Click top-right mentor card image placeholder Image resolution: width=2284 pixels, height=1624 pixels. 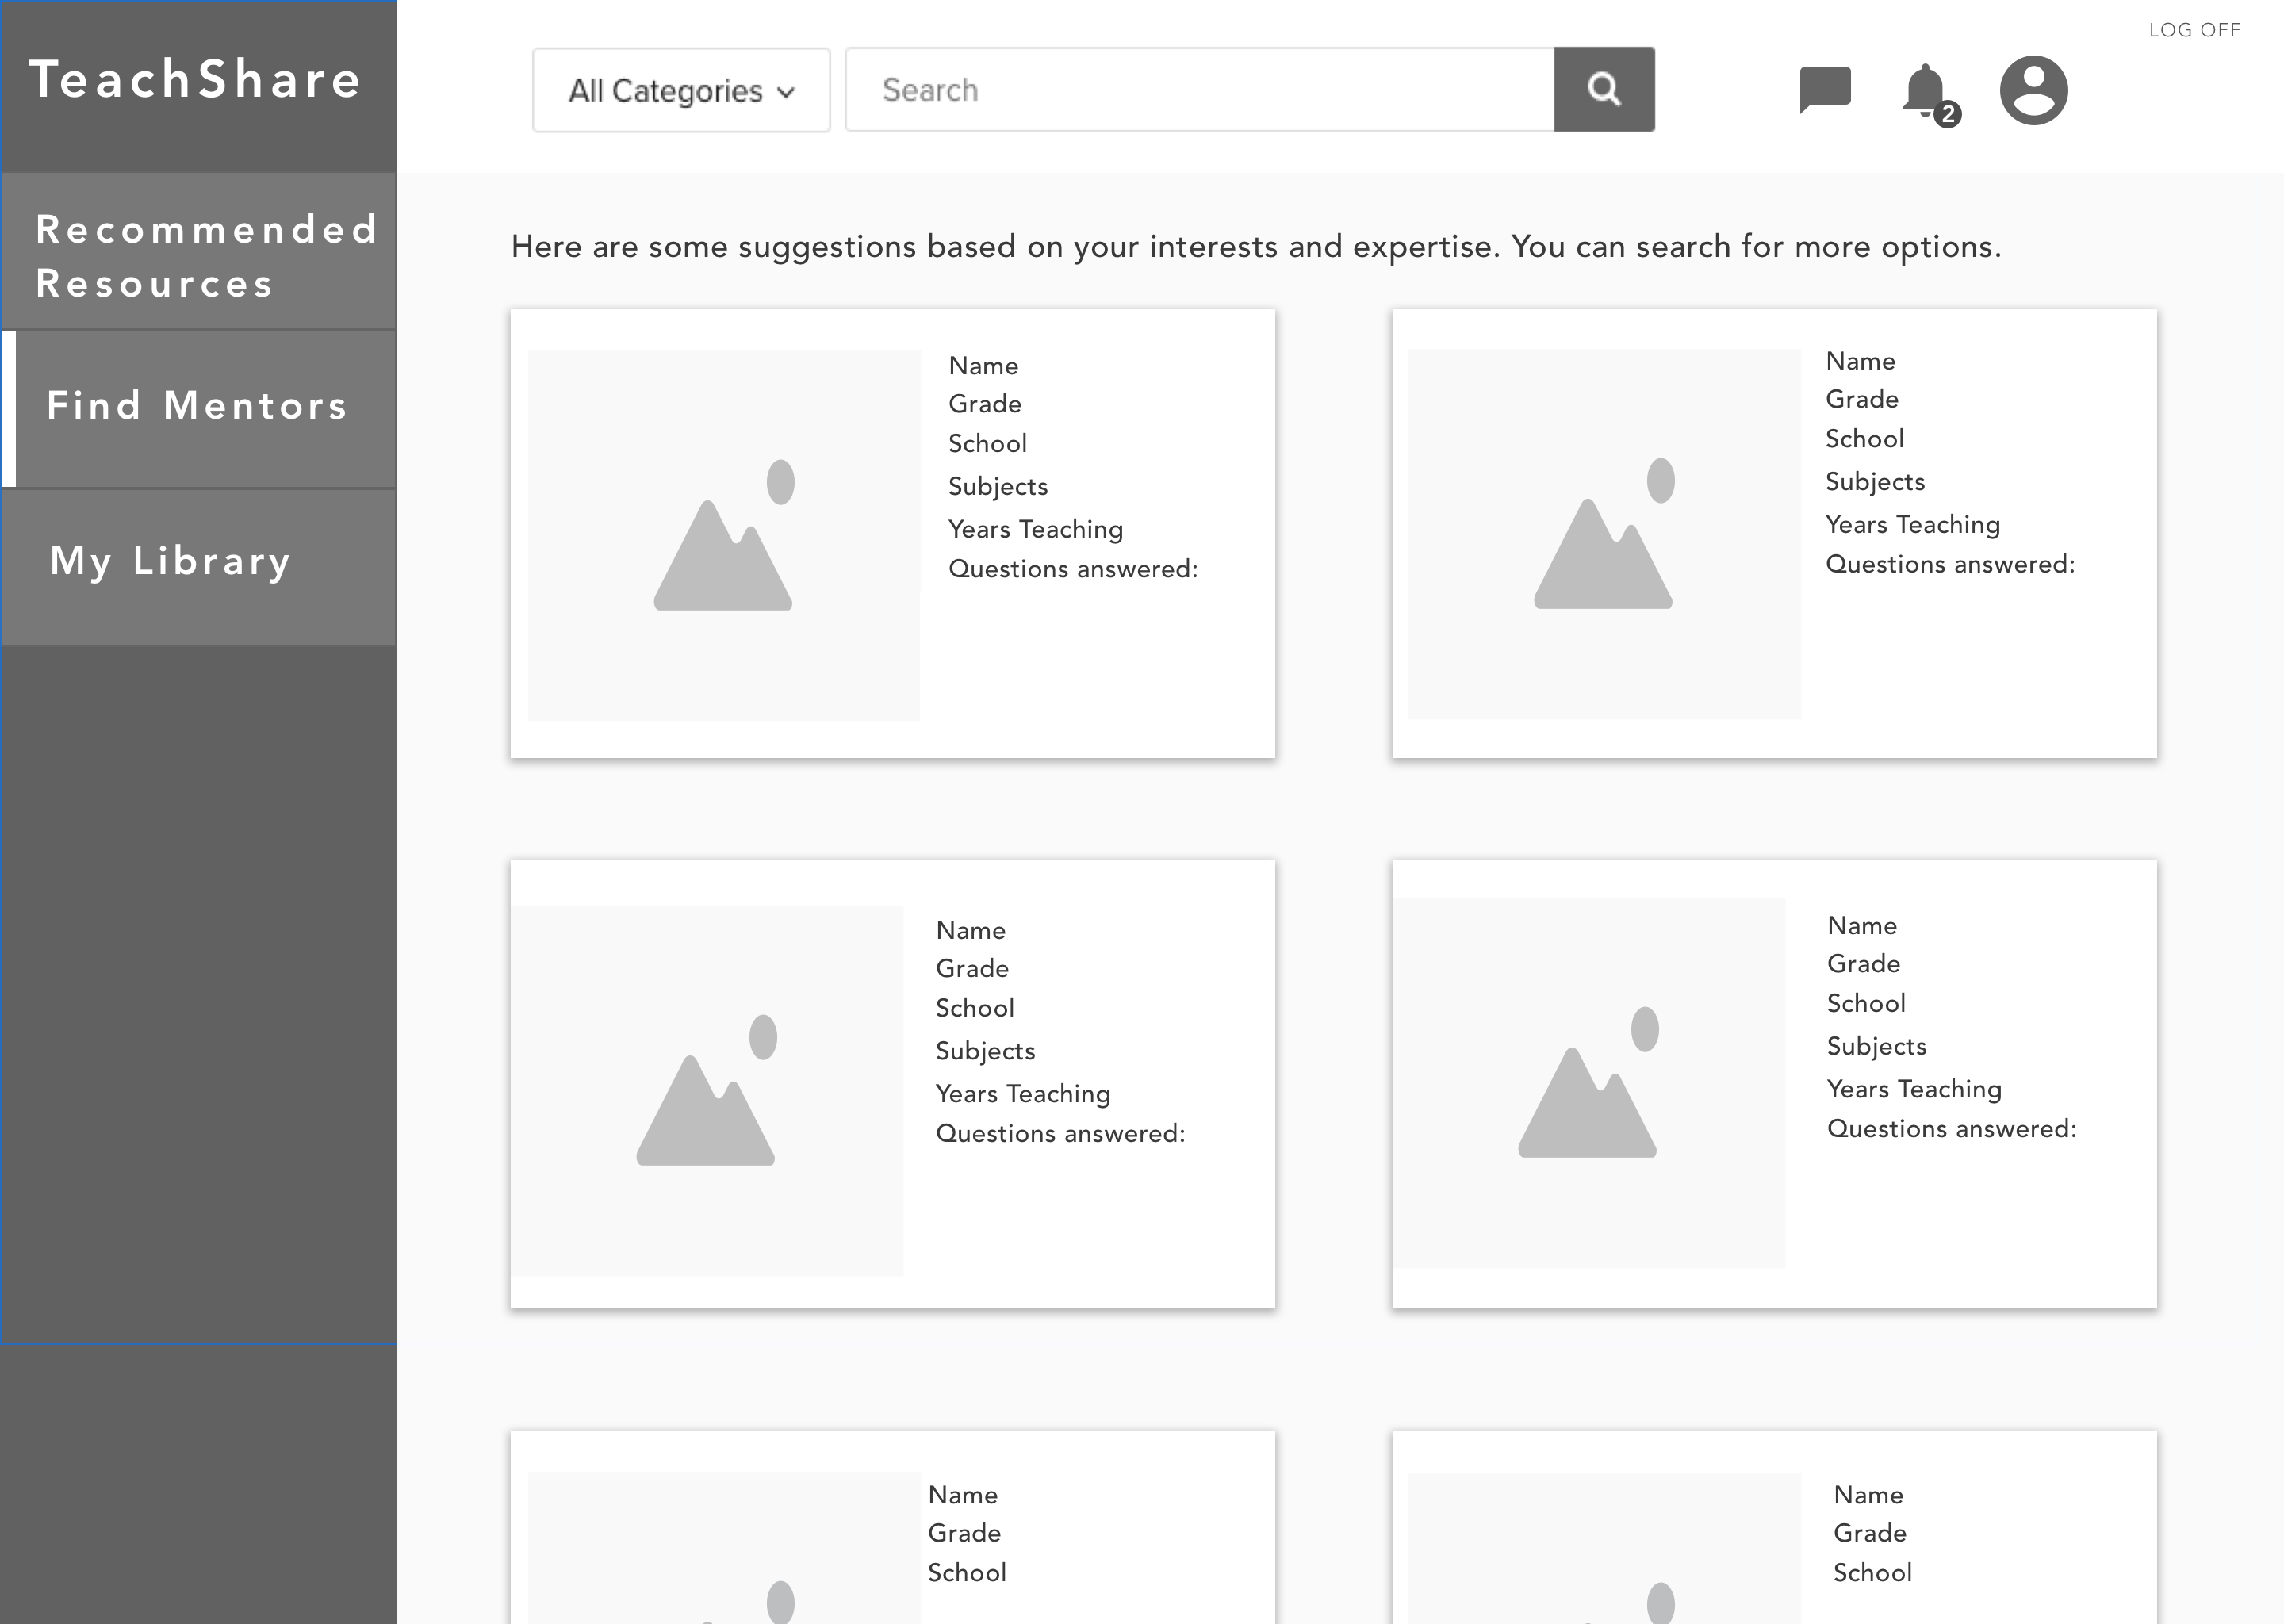point(1604,533)
